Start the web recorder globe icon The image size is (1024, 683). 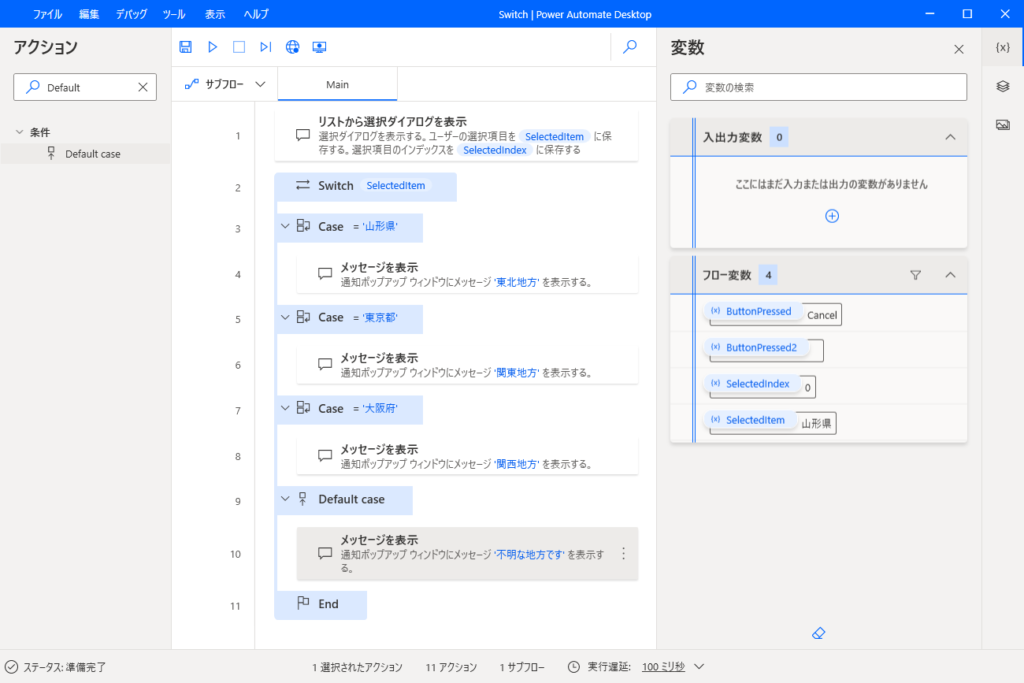point(293,47)
